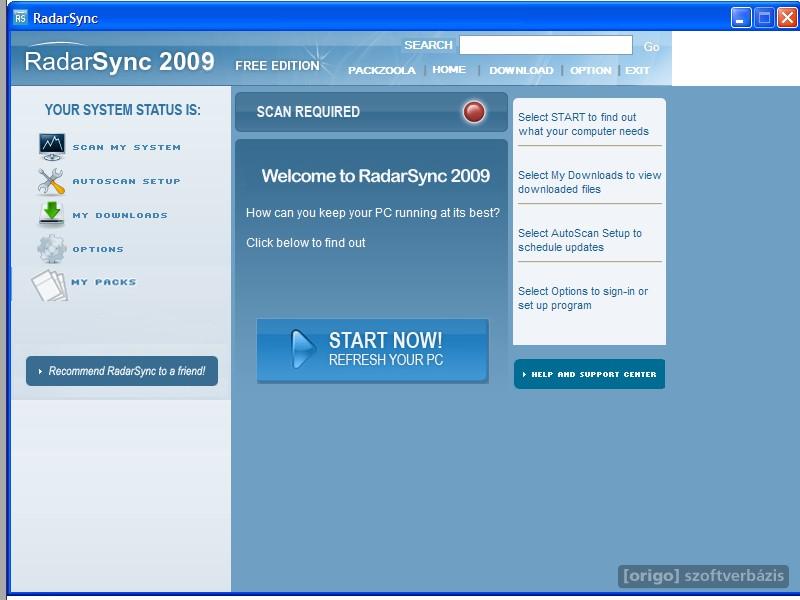Click the AutoScan Setup tools icon

pos(51,181)
